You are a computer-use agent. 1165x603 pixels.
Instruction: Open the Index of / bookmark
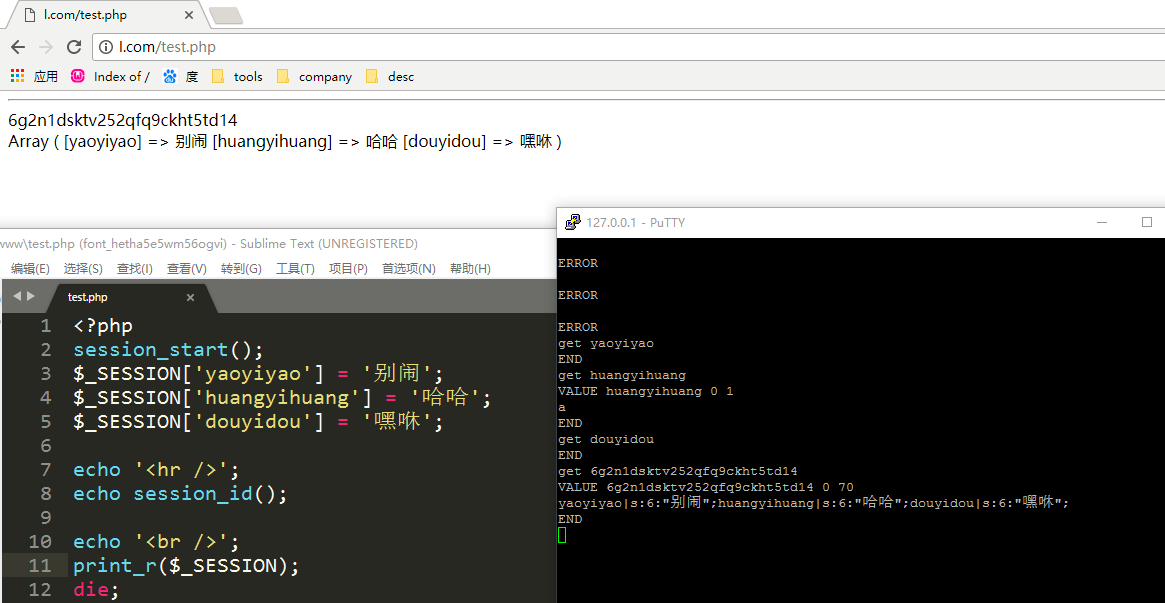point(110,76)
